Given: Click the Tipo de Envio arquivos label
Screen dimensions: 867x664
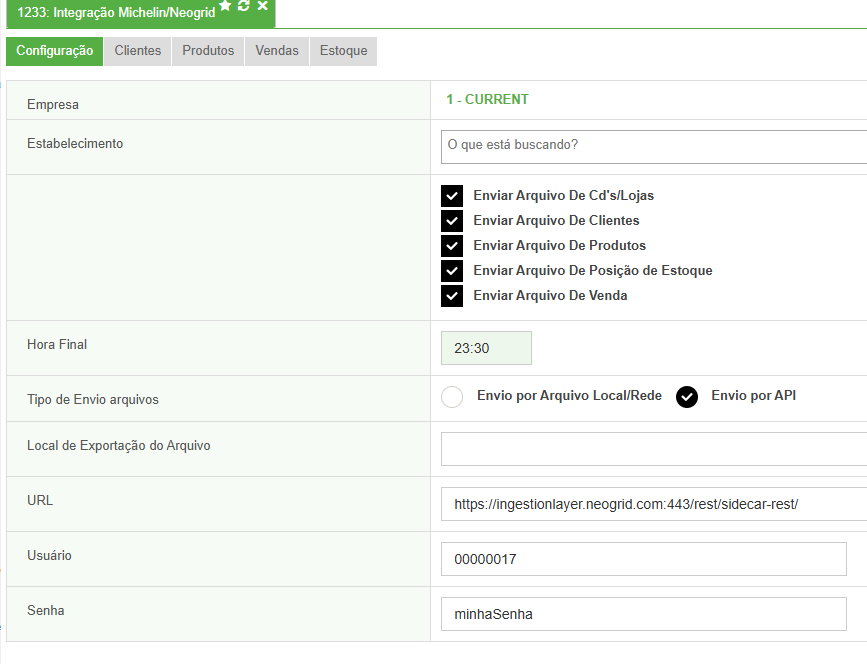Looking at the screenshot, I should tap(93, 400).
